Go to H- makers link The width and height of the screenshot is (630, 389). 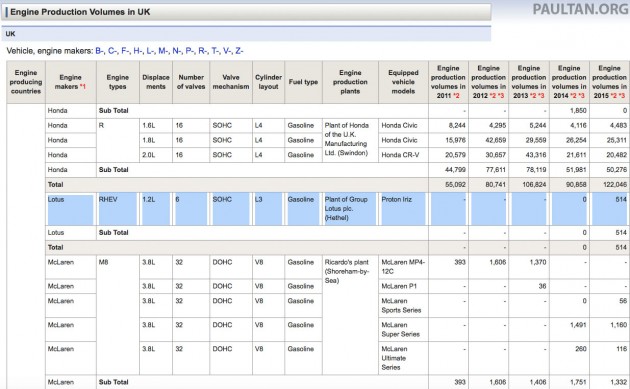138,51
